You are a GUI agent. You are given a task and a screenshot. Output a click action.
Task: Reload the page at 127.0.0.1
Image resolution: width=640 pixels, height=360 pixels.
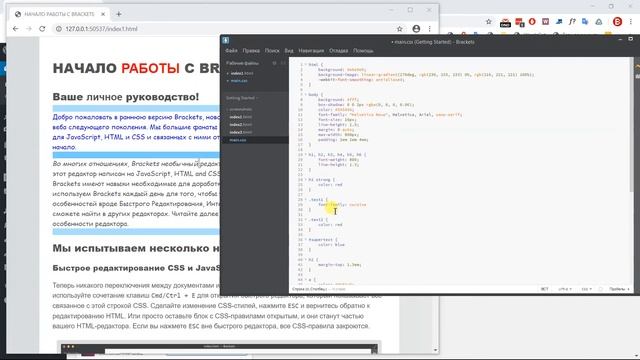pyautogui.click(x=42, y=29)
